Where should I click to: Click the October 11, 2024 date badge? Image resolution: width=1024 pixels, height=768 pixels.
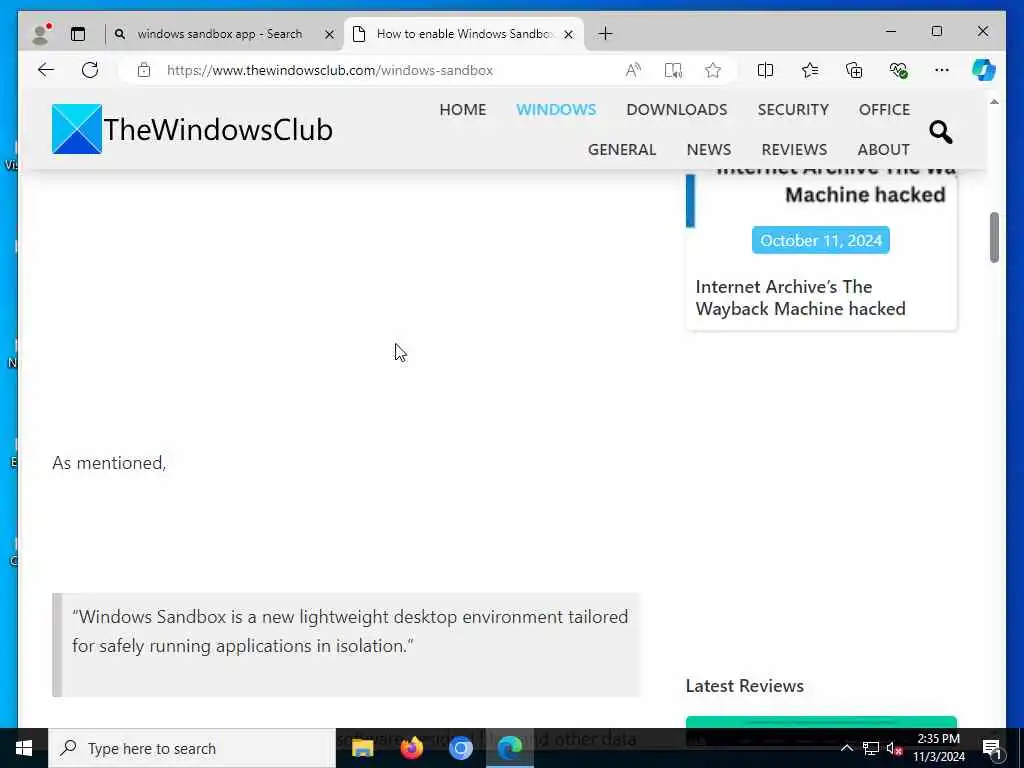point(820,240)
